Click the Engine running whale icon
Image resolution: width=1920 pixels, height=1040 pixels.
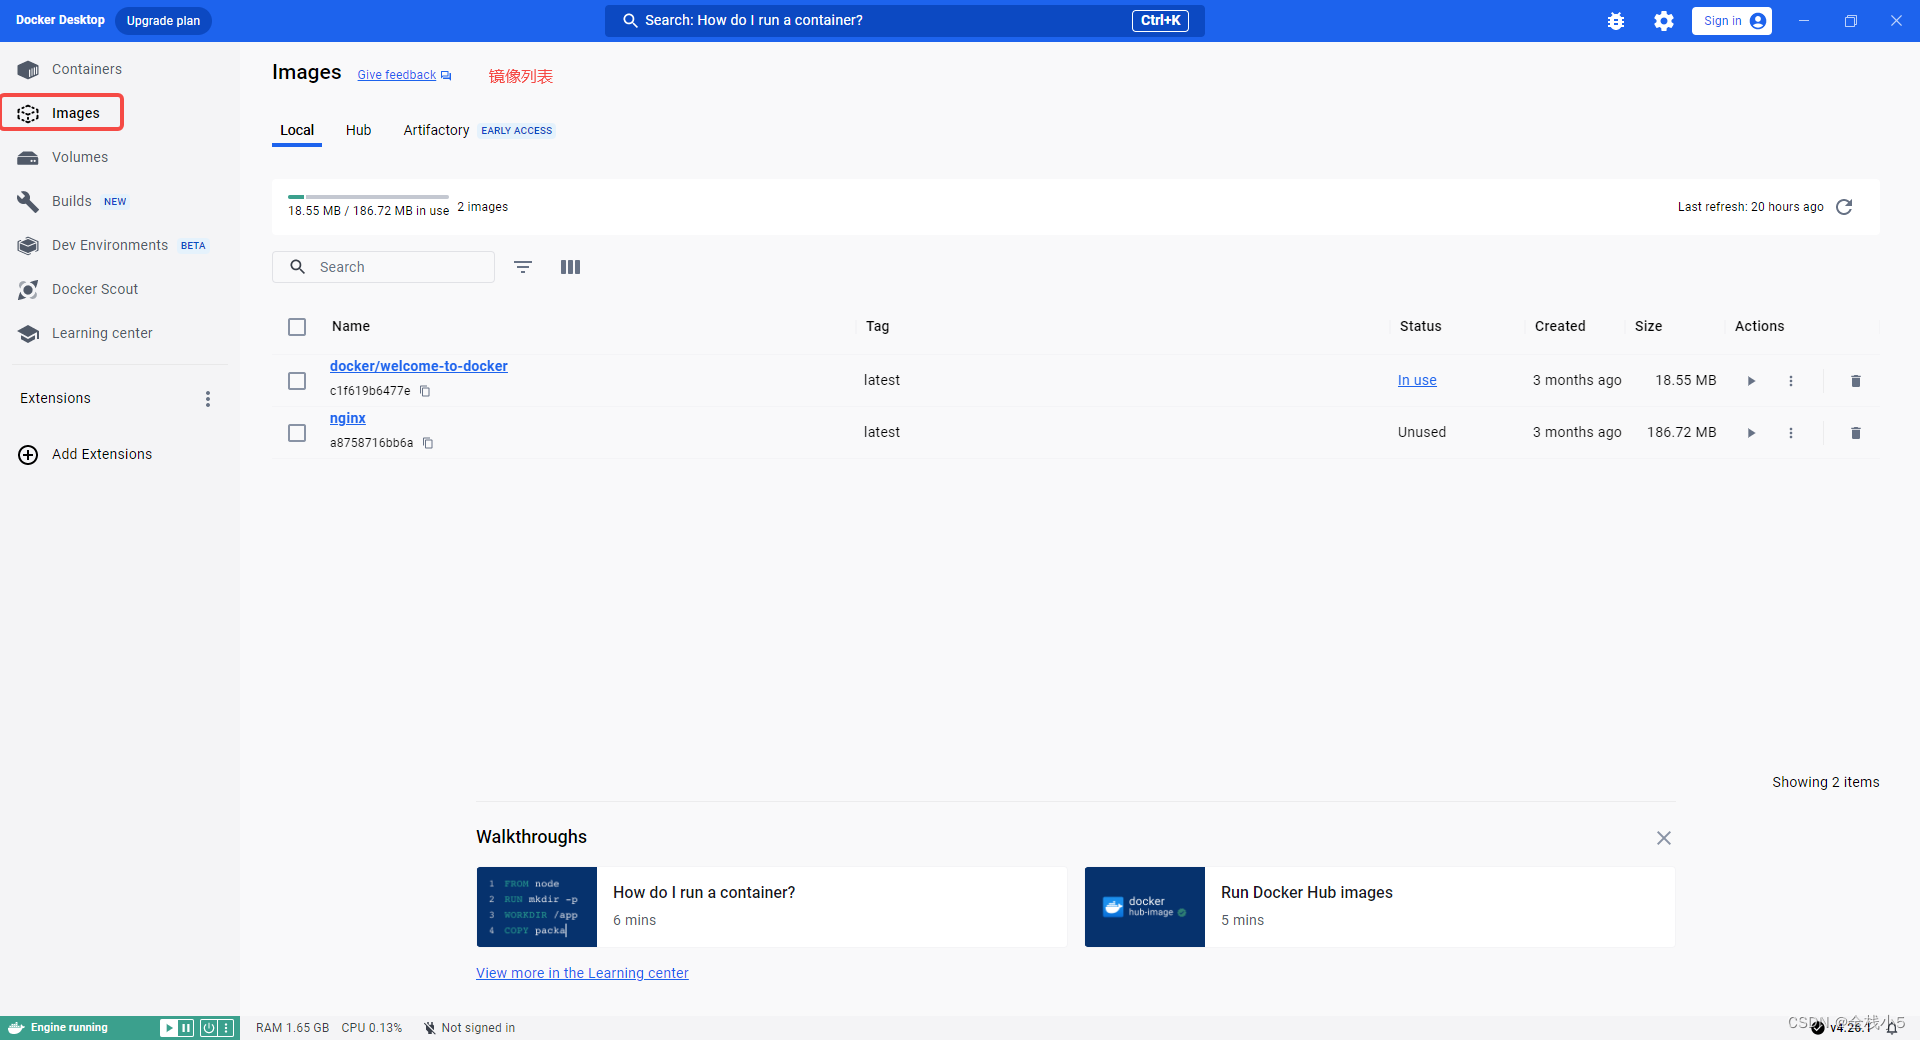click(16, 1028)
